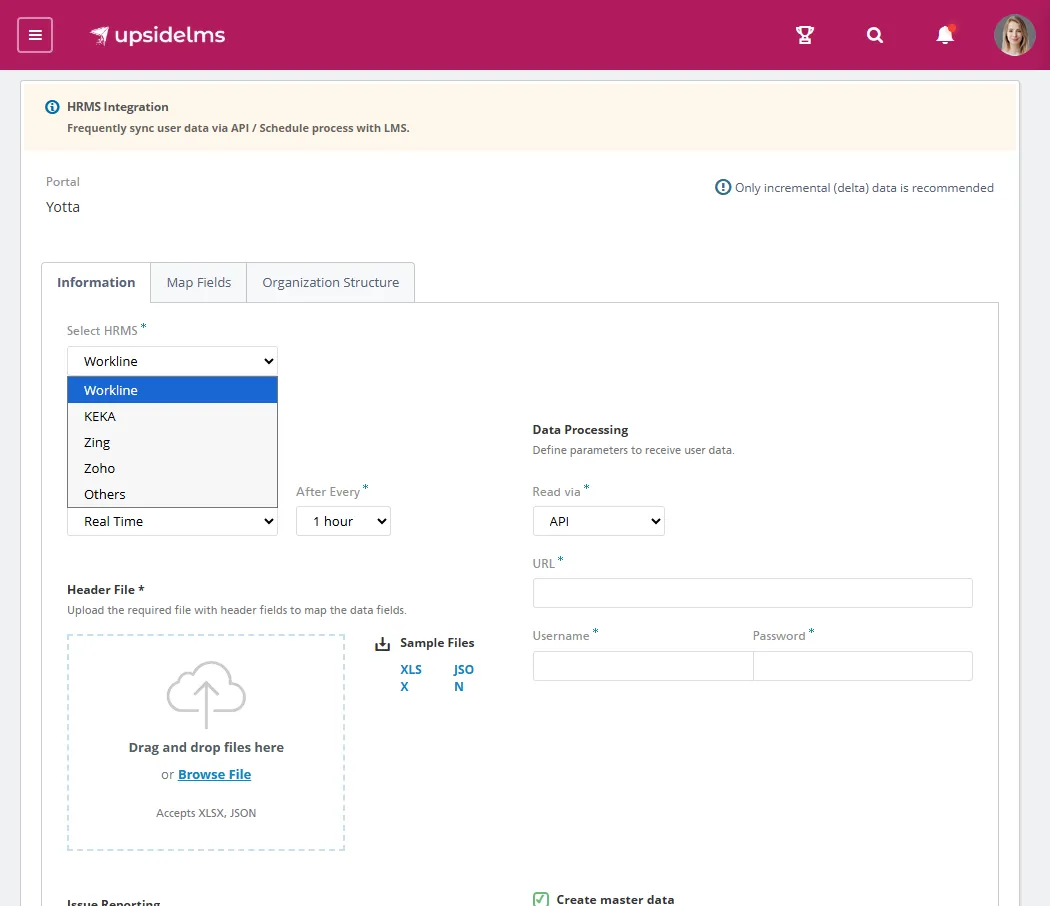Click the Only incremental data recommended text
The height and width of the screenshot is (906, 1050).
(x=864, y=188)
